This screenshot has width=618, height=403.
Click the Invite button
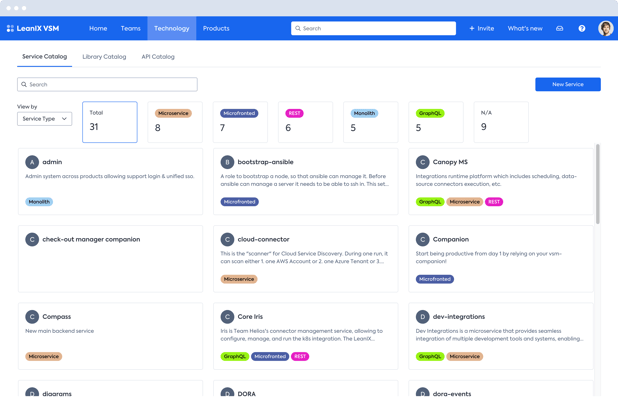tap(482, 28)
